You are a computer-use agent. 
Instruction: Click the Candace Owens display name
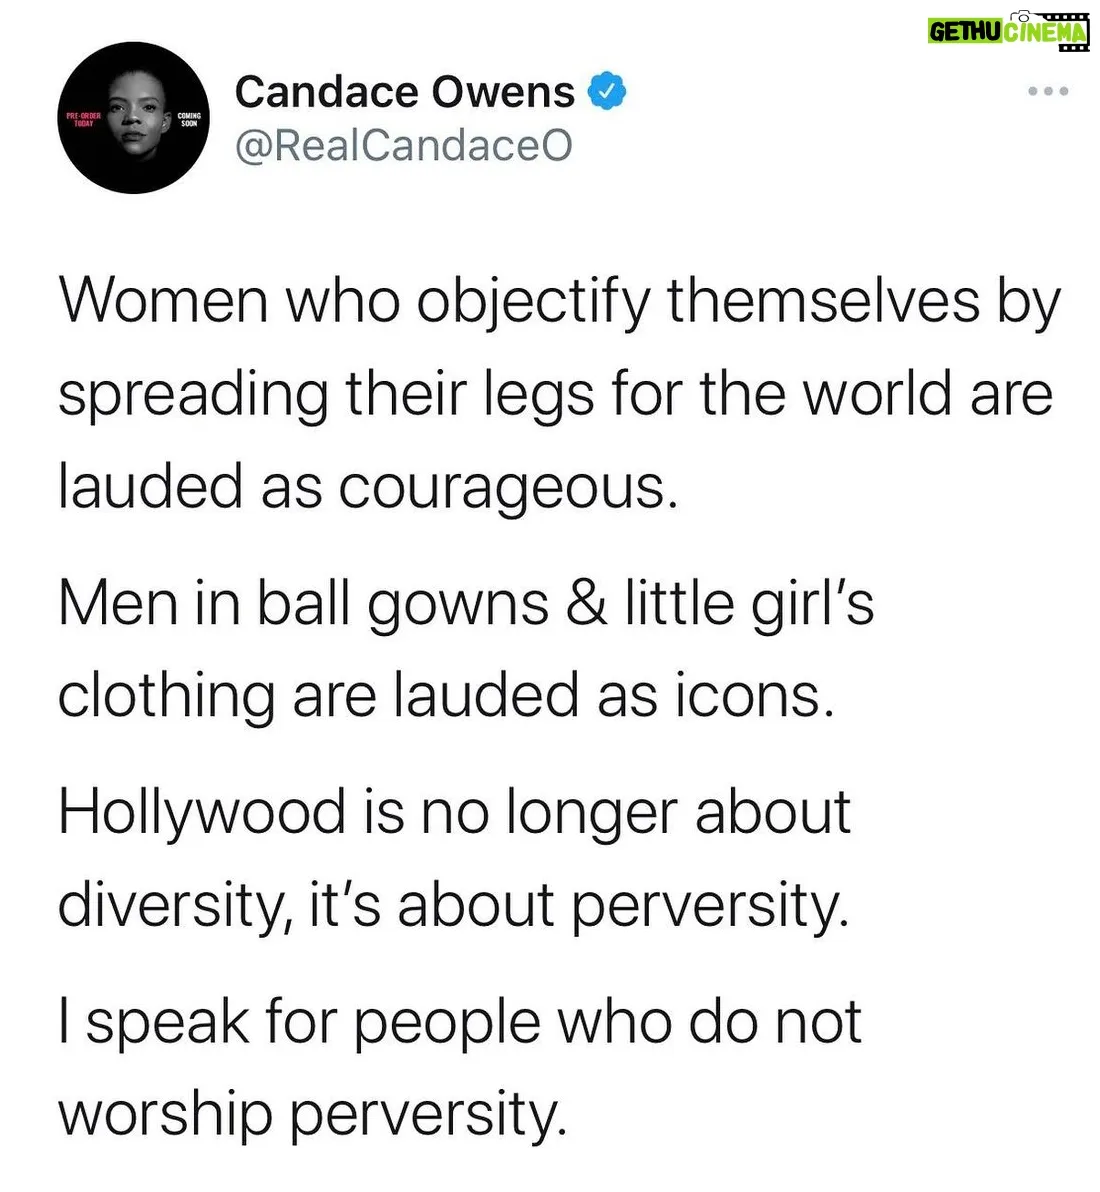[x=404, y=93]
